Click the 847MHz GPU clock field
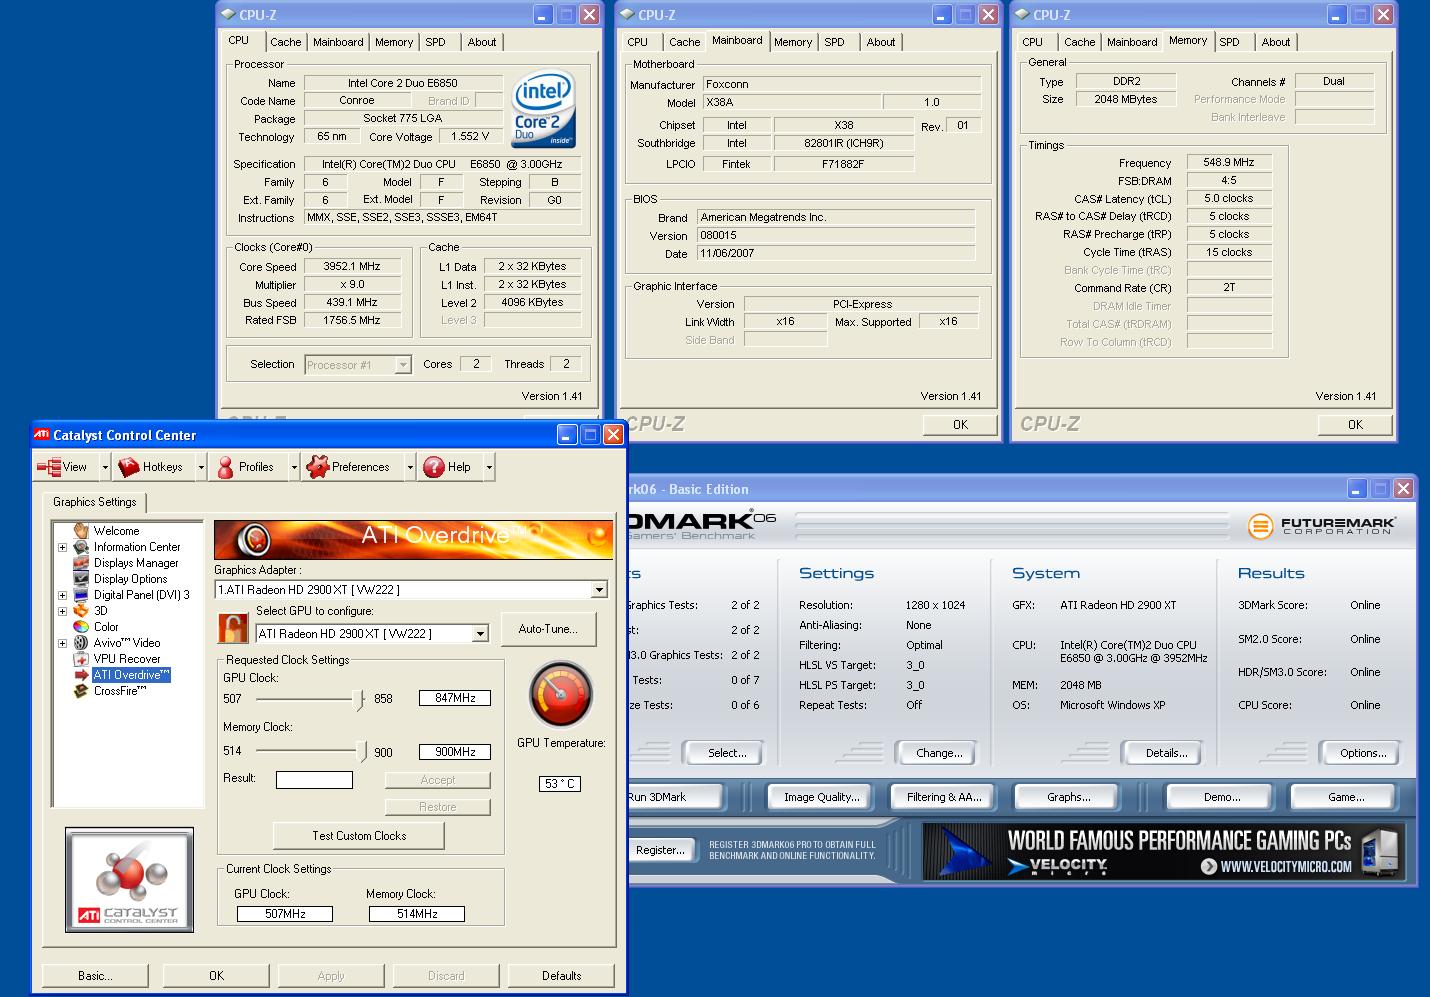This screenshot has height=997, width=1430. pyautogui.click(x=455, y=698)
